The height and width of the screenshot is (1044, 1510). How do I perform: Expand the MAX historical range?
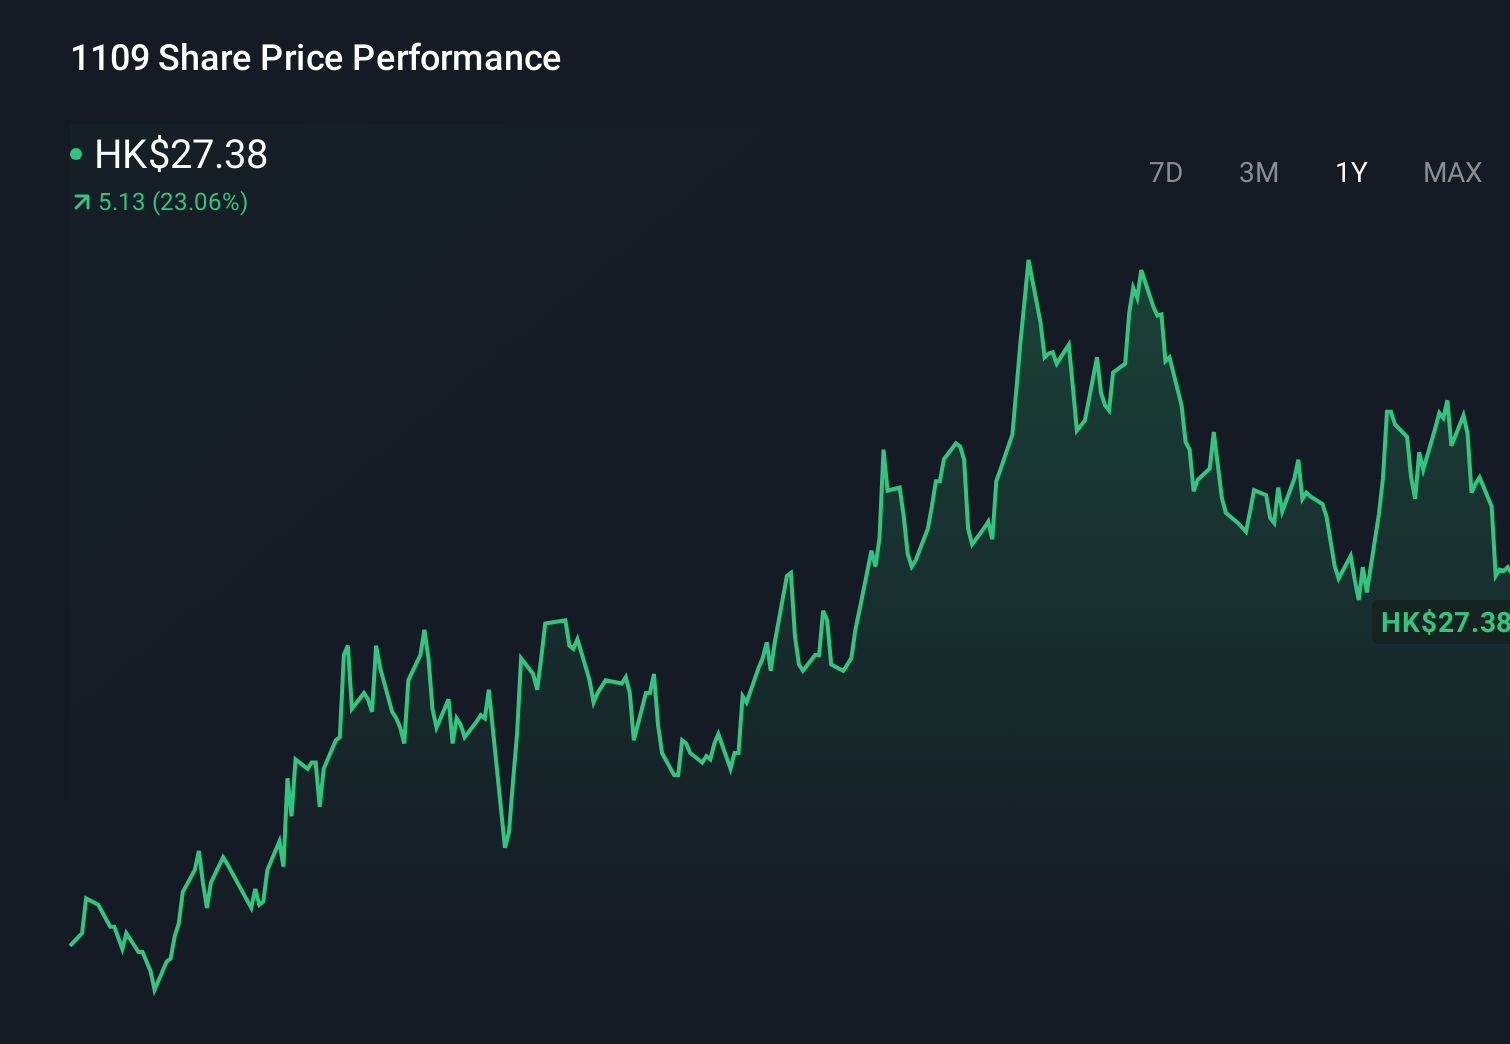tap(1451, 172)
